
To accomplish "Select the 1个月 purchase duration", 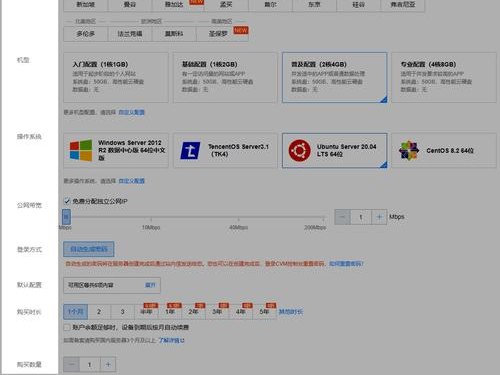I will [x=76, y=312].
